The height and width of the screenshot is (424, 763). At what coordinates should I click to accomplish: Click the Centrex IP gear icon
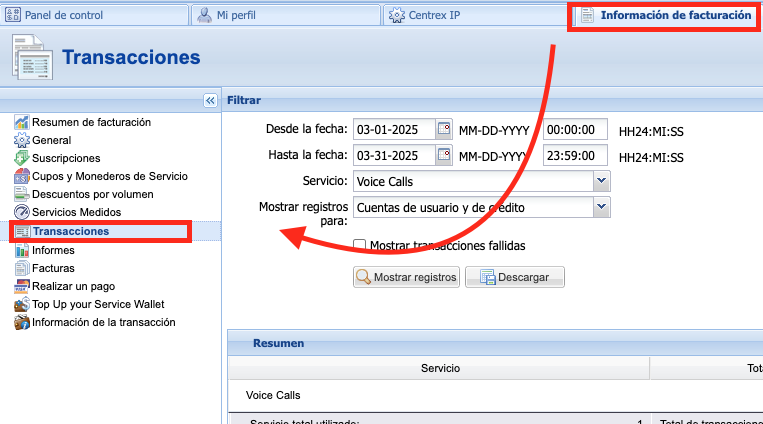pyautogui.click(x=397, y=15)
